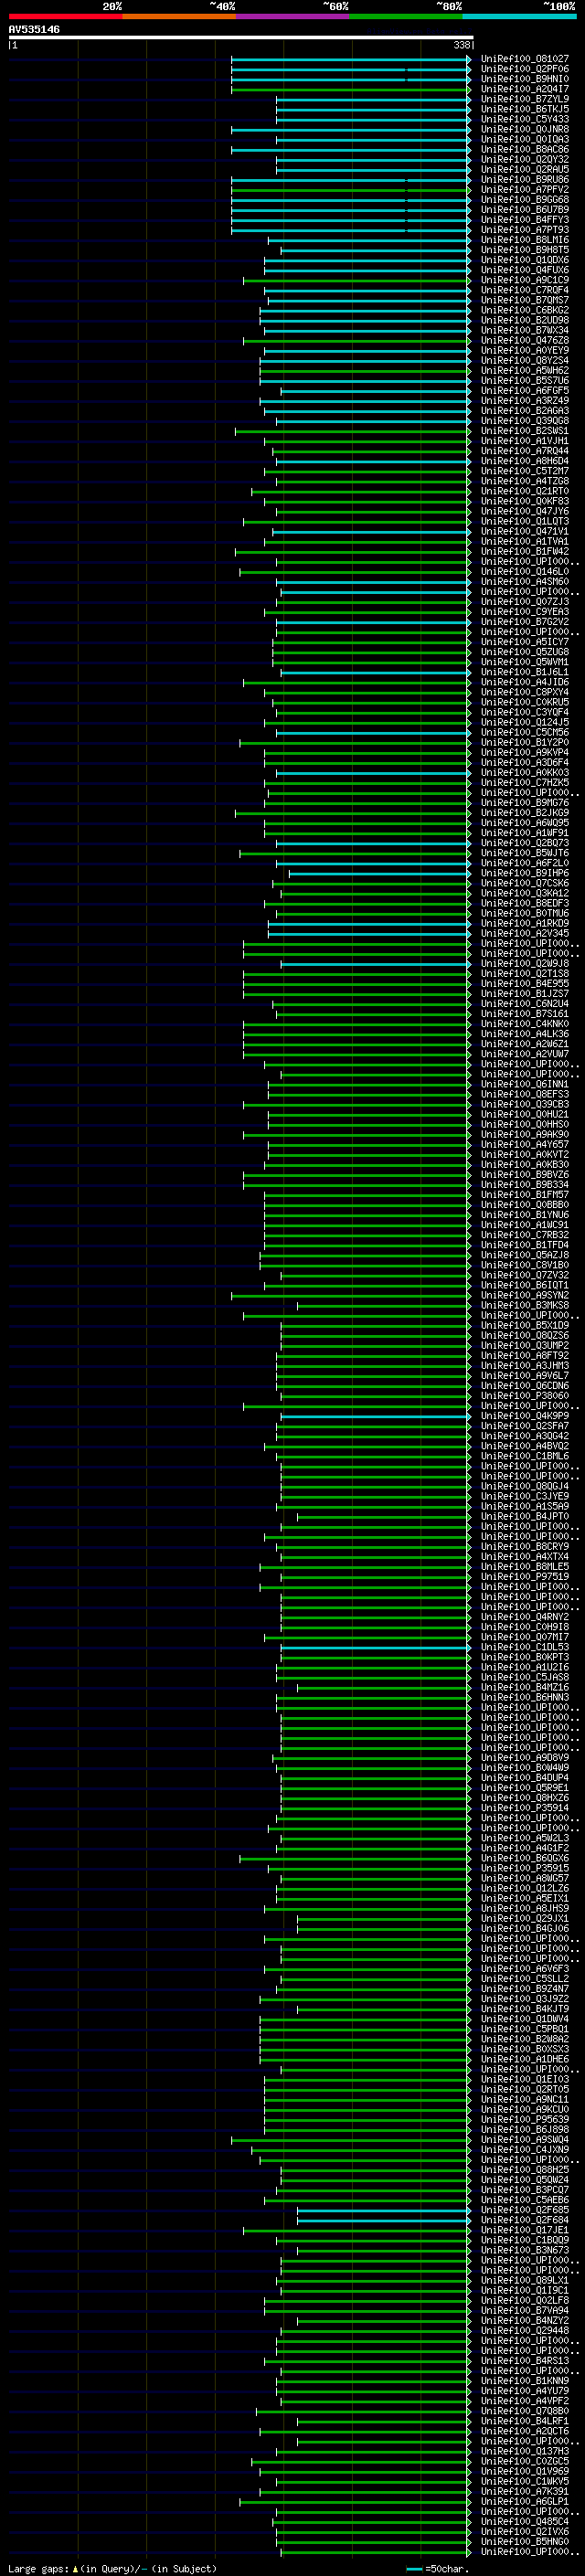Image resolution: width=585 pixels, height=2576 pixels.
Task: Open hit UniRef100_C1BML6
Action: pyautogui.click(x=525, y=1456)
